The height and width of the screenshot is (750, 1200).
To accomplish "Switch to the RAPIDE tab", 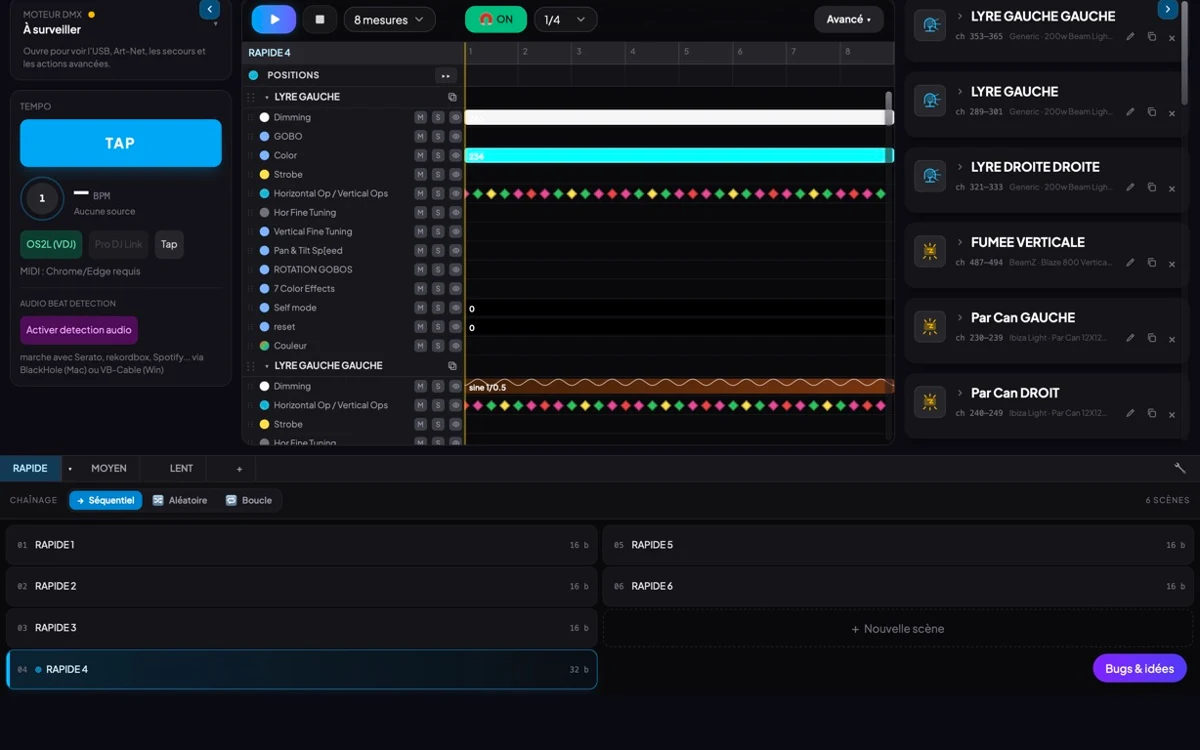I will point(30,468).
